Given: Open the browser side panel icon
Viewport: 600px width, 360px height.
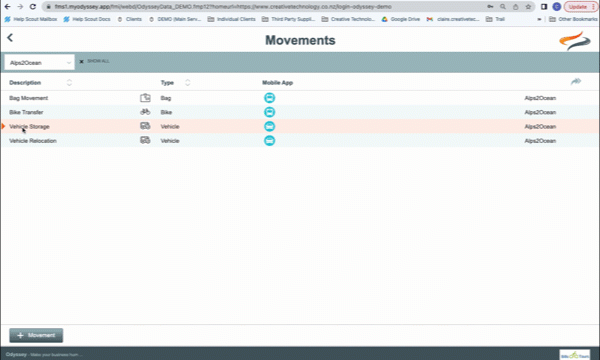Looking at the screenshot, I should 544,7.
